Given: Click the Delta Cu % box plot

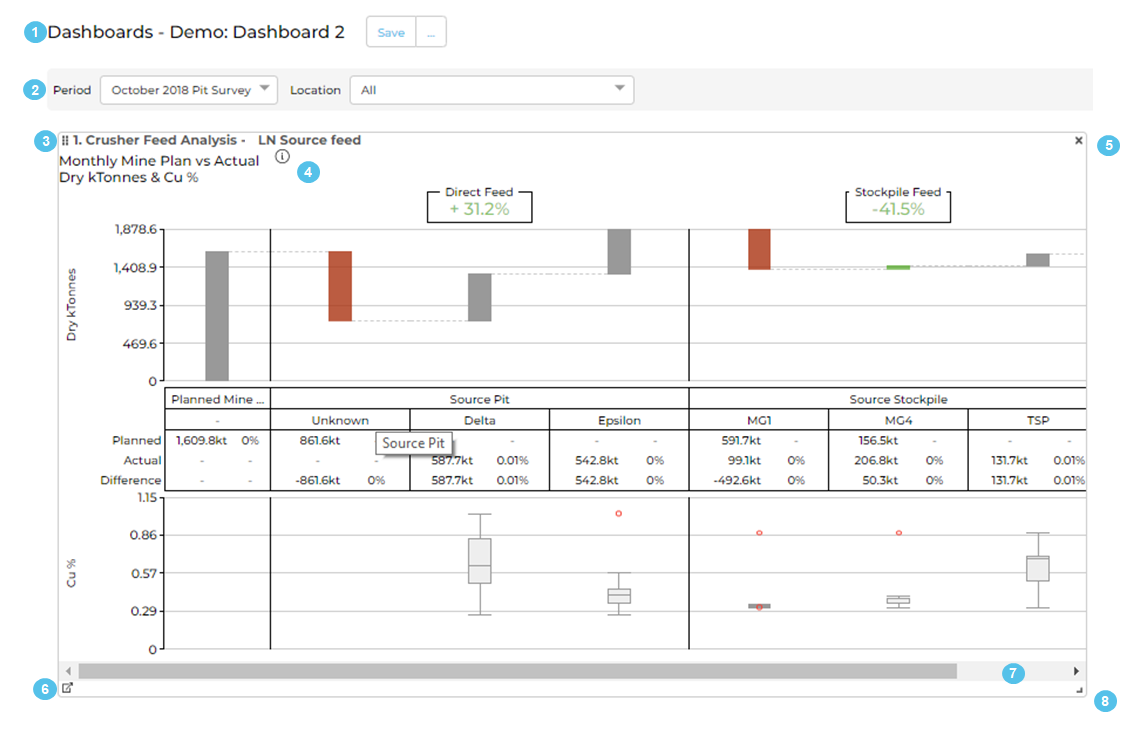Looking at the screenshot, I should pyautogui.click(x=480, y=561).
